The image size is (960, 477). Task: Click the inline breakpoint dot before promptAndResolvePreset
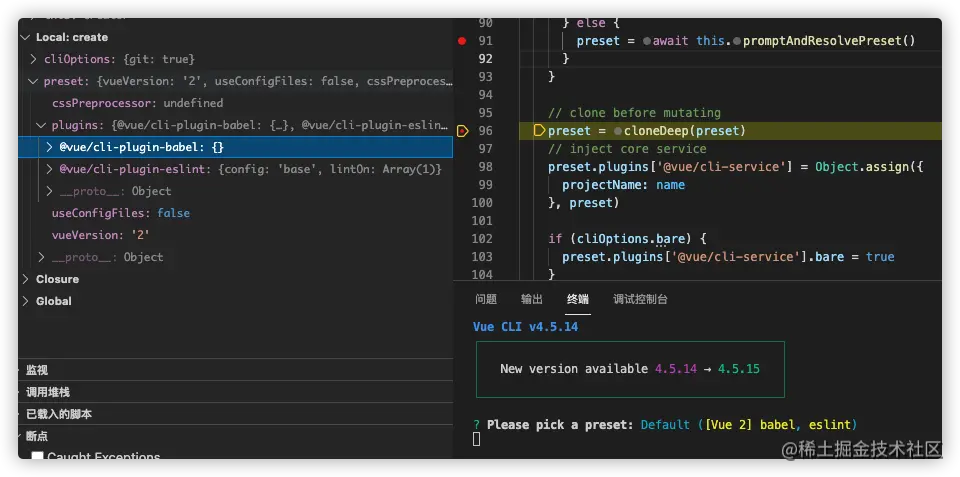click(x=737, y=42)
